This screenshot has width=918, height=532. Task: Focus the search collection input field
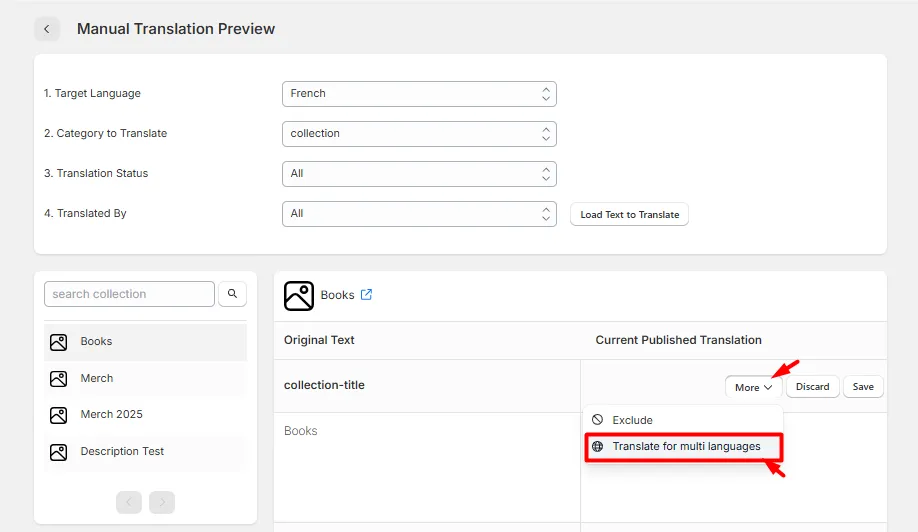tap(129, 294)
